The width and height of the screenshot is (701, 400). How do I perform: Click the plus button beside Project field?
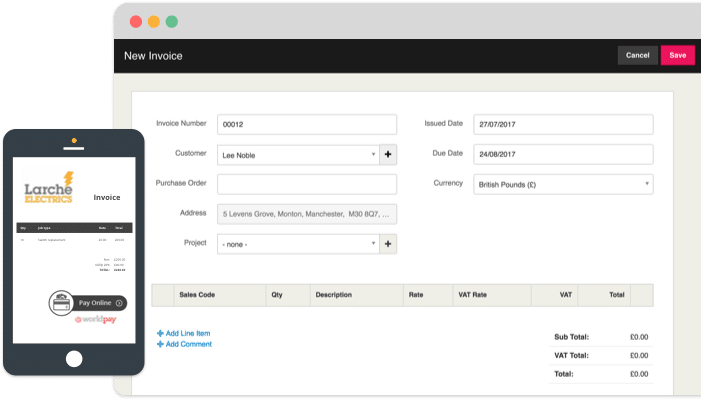point(388,243)
